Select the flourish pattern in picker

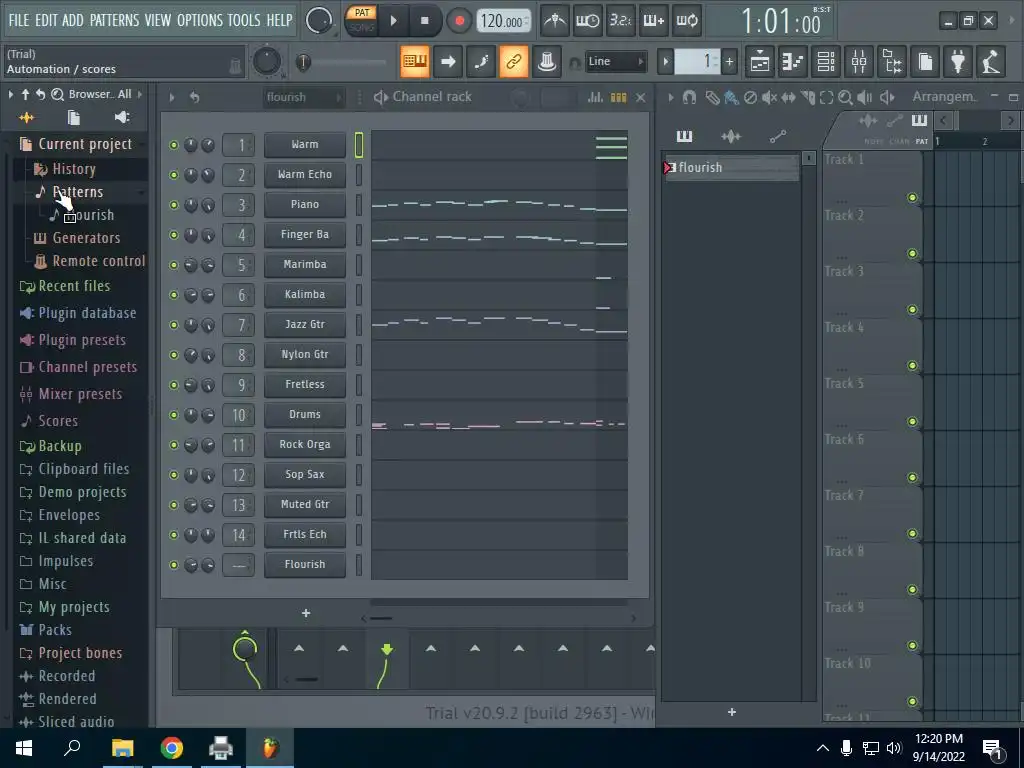point(731,168)
